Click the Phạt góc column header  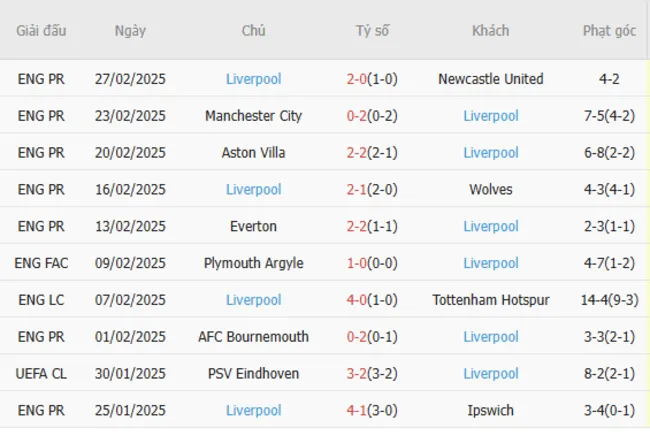[x=609, y=31]
